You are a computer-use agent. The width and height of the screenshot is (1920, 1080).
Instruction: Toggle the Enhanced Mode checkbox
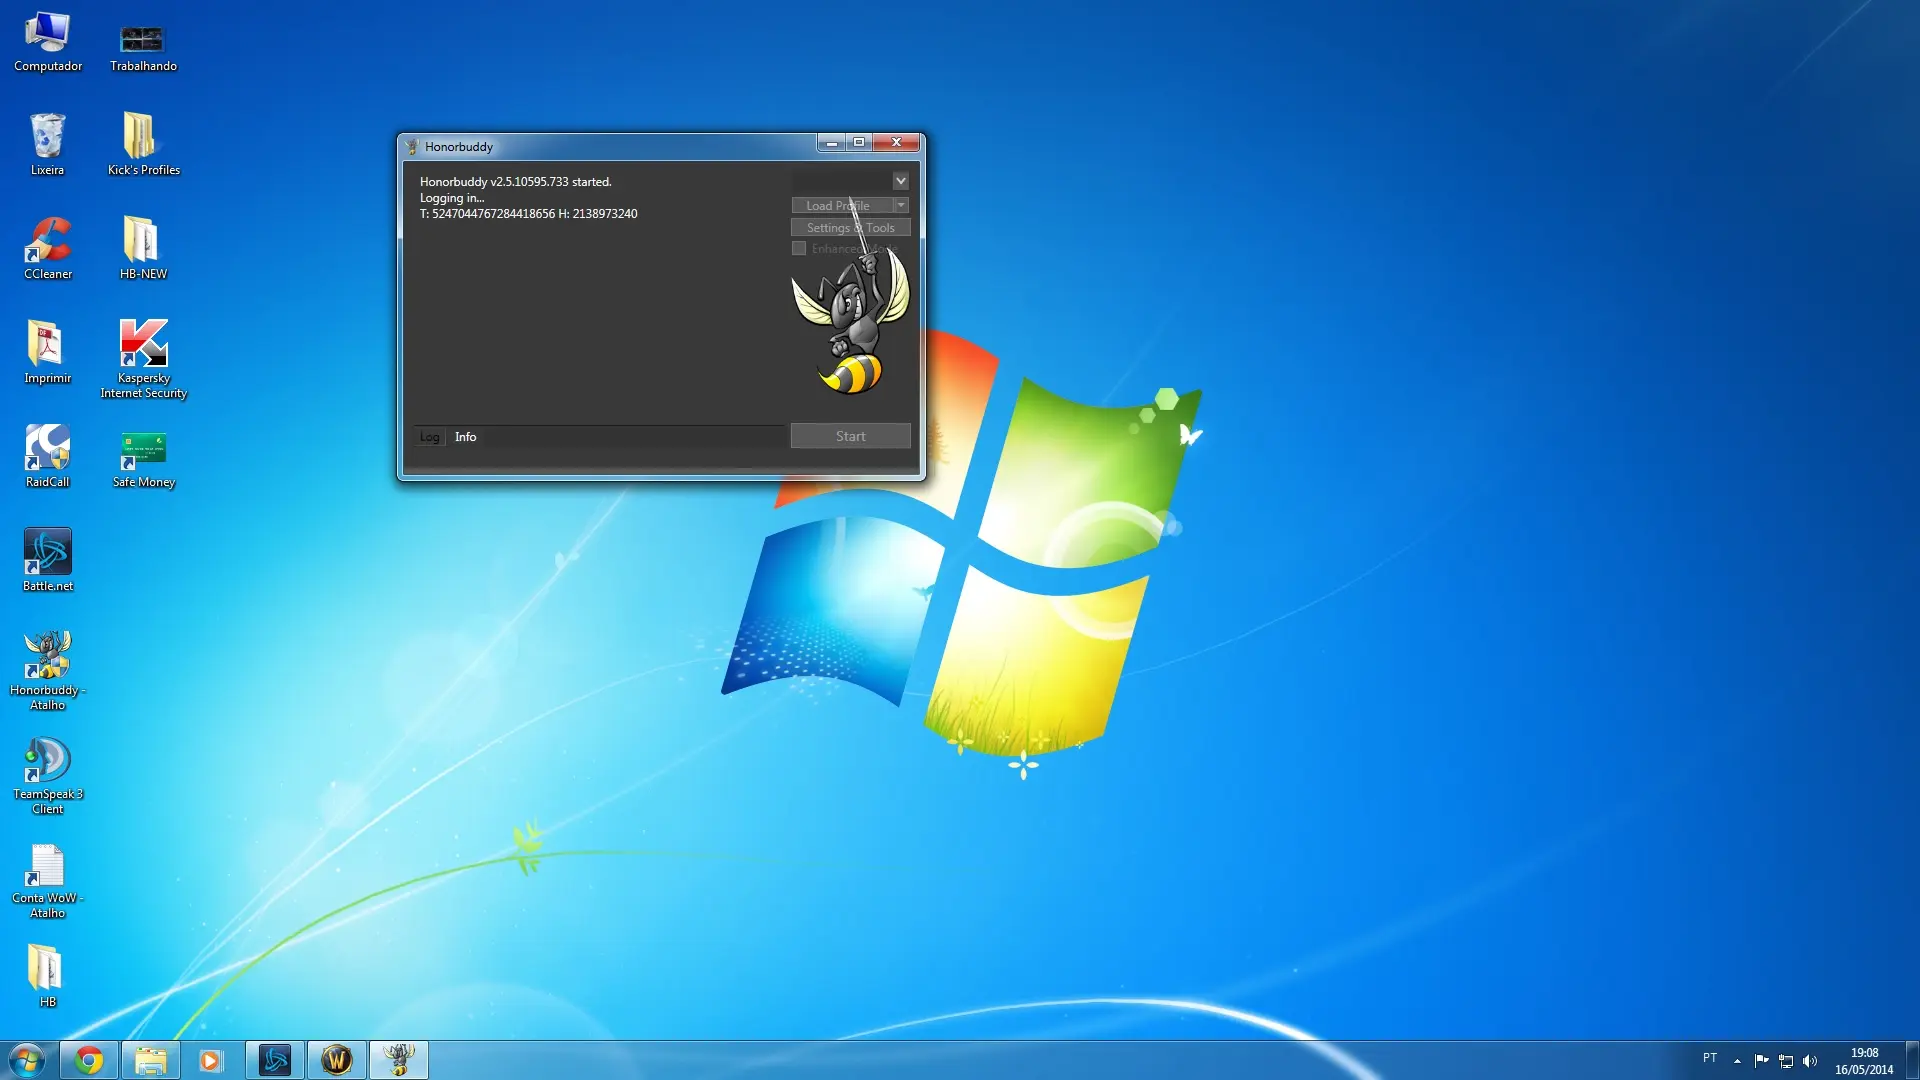[799, 249]
